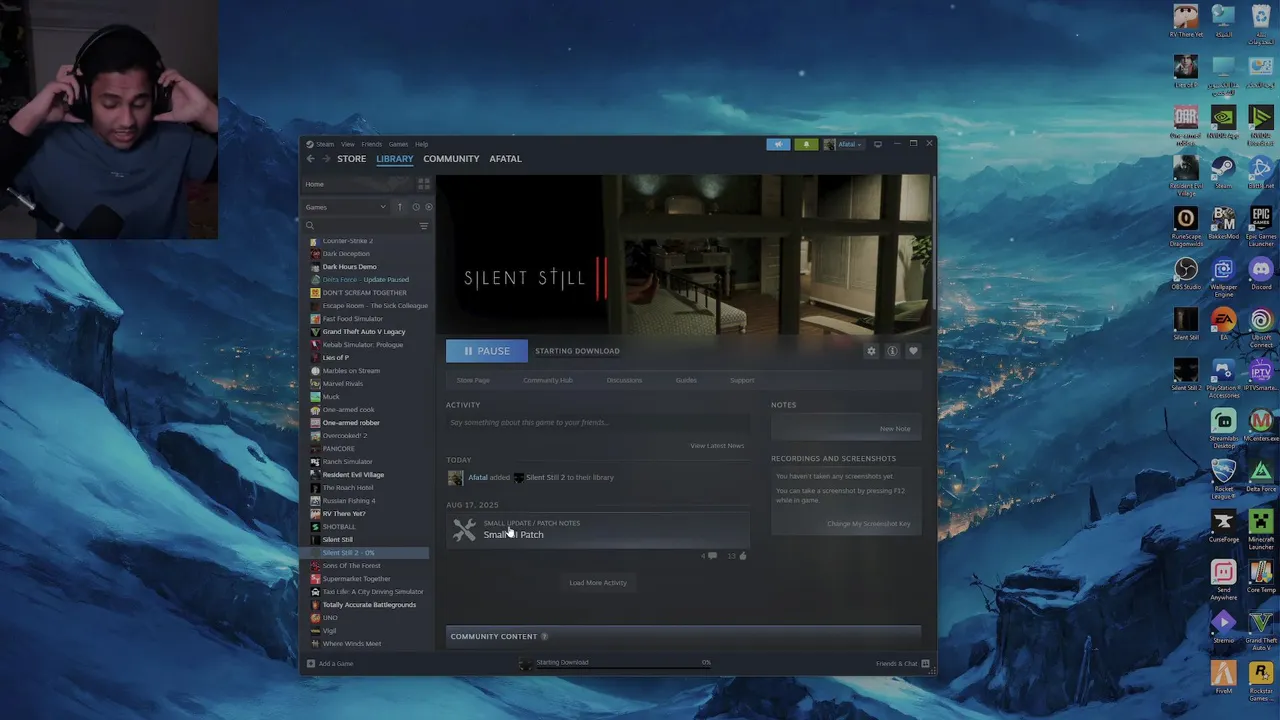This screenshot has width=1280, height=720.
Task: Select Resident Evil Village in library list
Action: (x=352, y=475)
